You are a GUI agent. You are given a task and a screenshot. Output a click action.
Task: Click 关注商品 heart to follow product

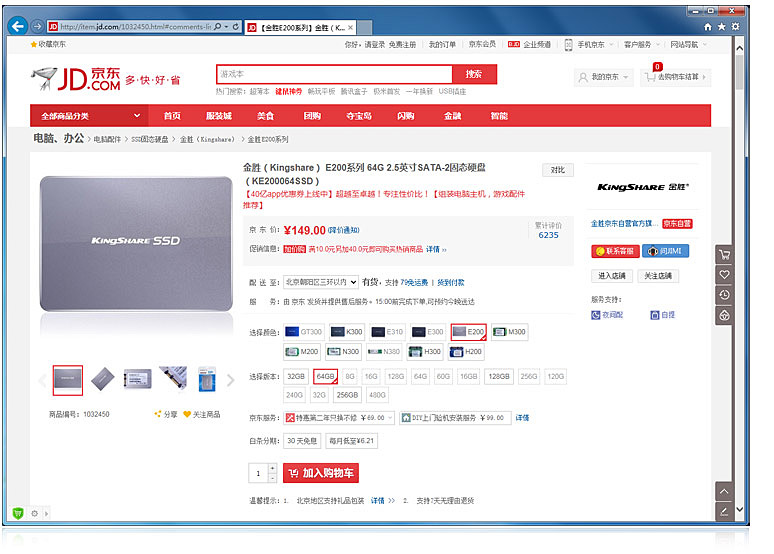[187, 414]
